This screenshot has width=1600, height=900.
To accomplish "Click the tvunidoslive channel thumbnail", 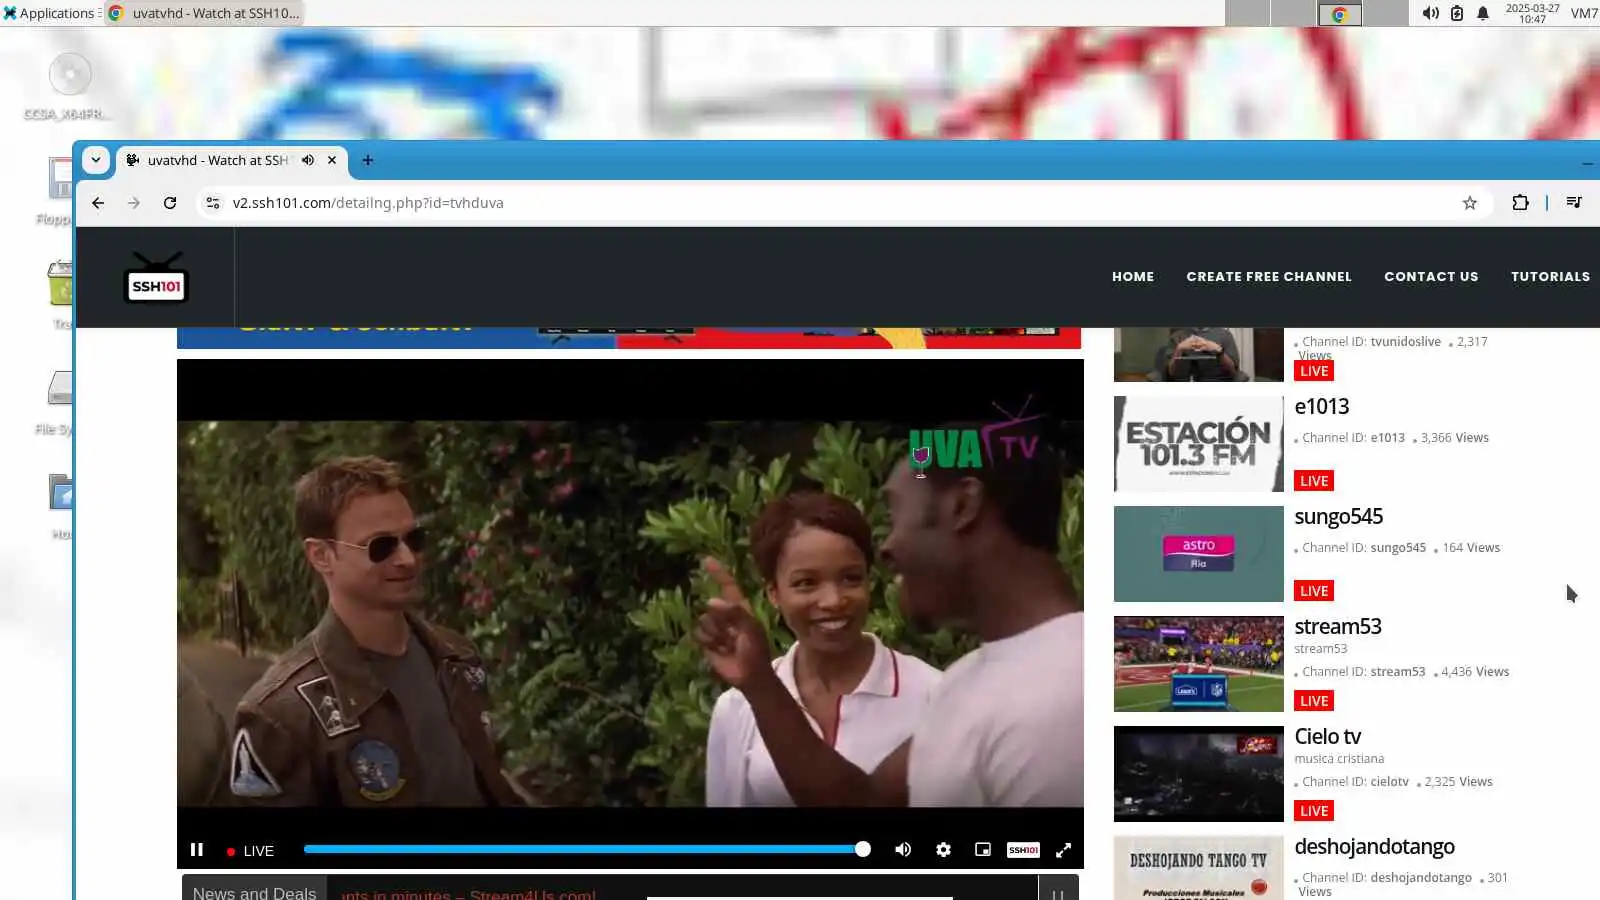I will point(1199,354).
